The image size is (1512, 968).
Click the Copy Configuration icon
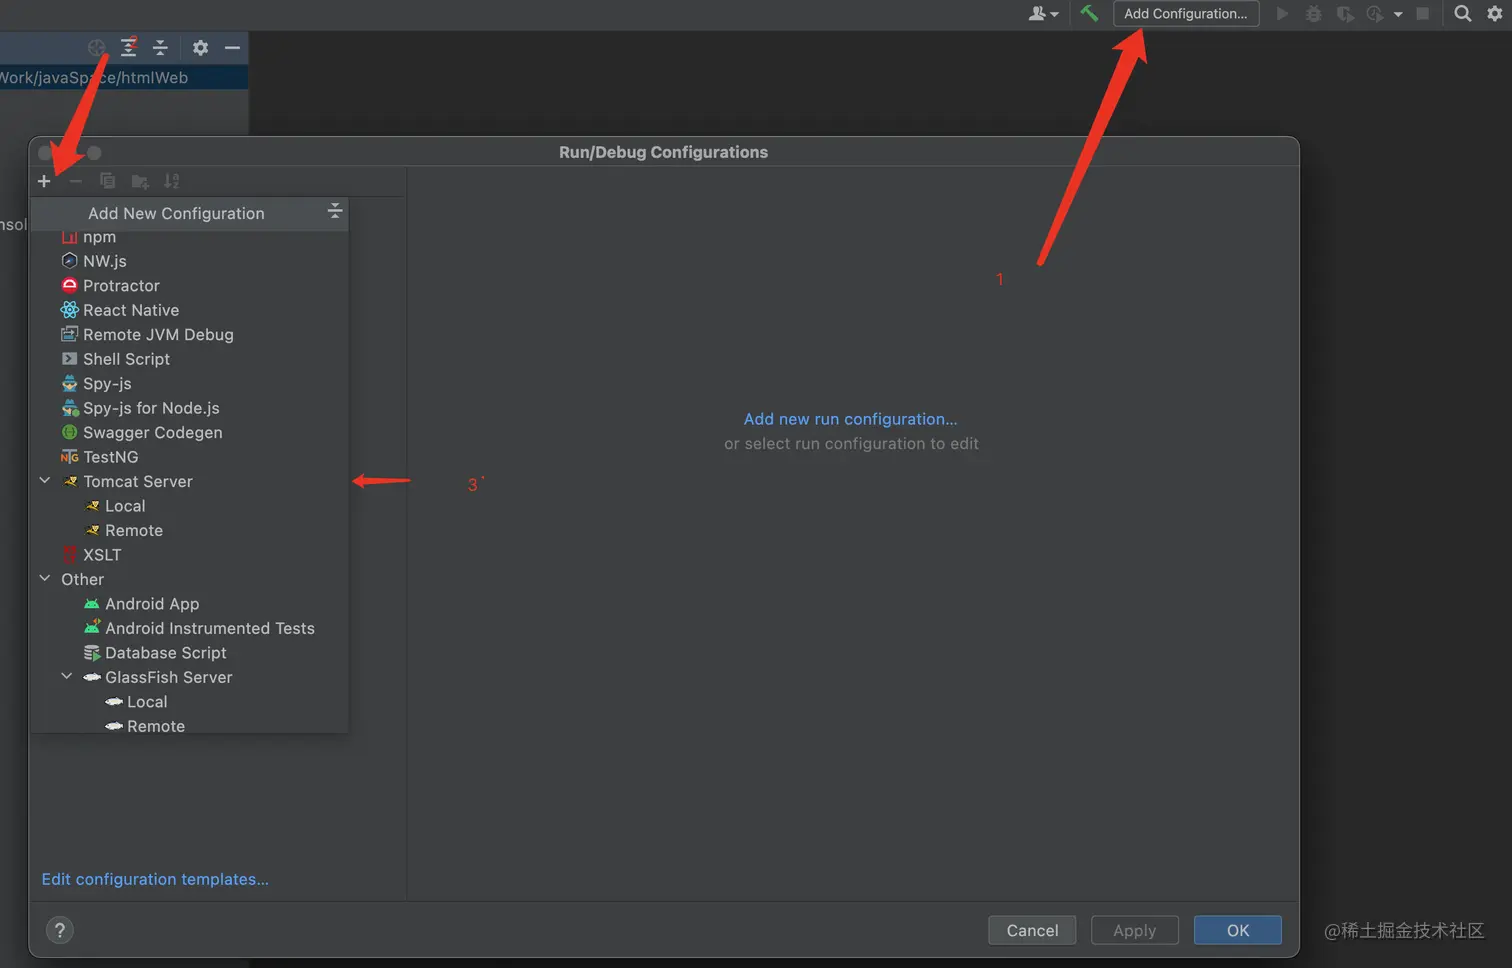tap(107, 181)
